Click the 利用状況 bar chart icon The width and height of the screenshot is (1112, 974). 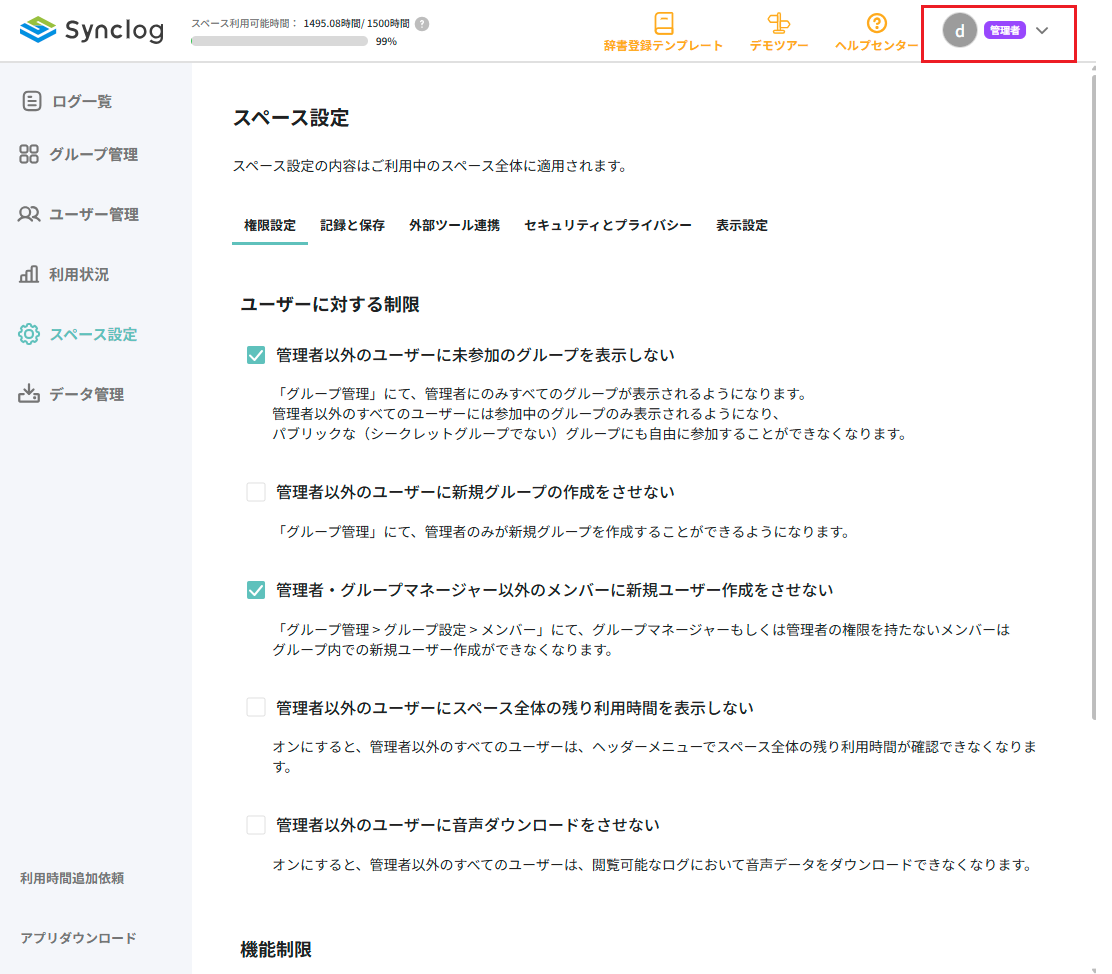click(x=29, y=275)
